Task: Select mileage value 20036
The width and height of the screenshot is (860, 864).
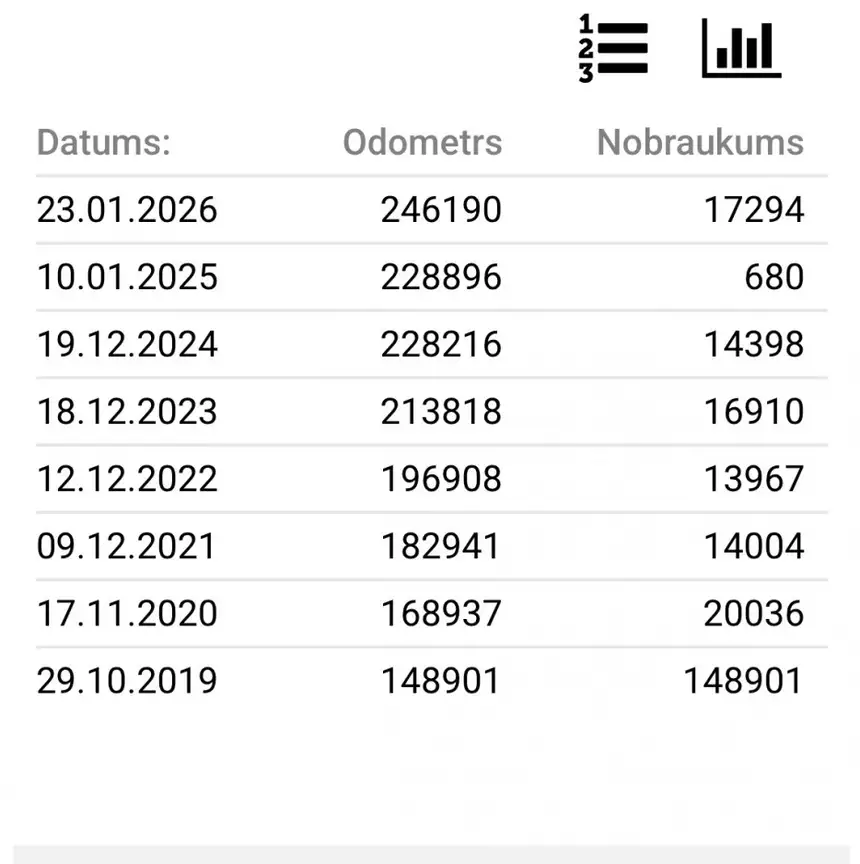Action: [754, 613]
